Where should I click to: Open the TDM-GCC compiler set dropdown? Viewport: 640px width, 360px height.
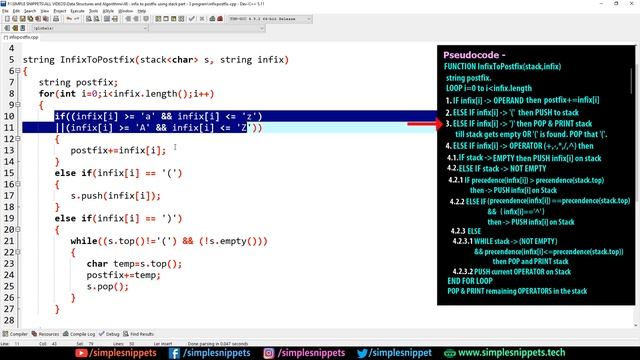pos(269,19)
